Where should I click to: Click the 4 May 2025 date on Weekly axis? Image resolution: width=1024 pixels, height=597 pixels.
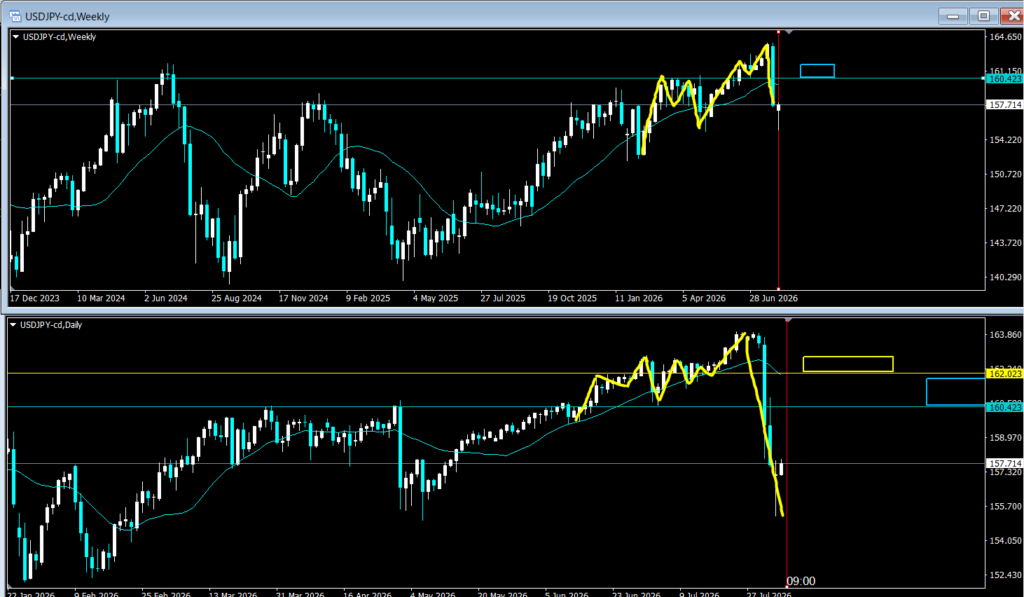point(436,298)
